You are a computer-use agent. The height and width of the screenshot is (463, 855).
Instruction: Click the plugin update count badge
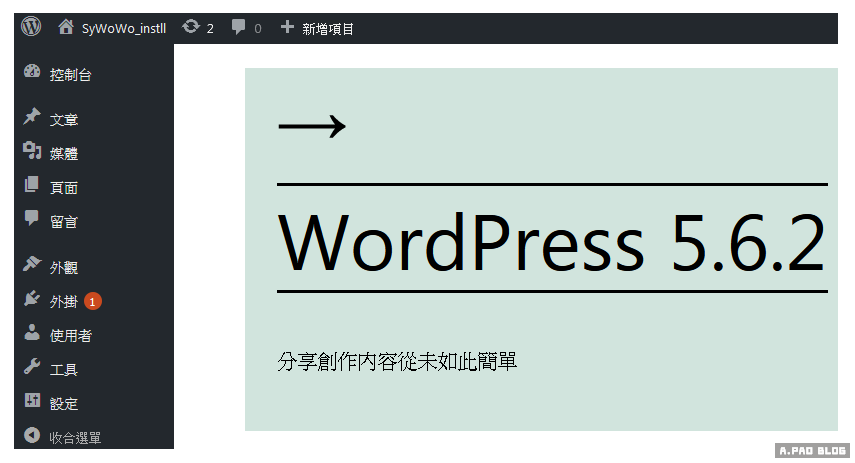coord(92,301)
